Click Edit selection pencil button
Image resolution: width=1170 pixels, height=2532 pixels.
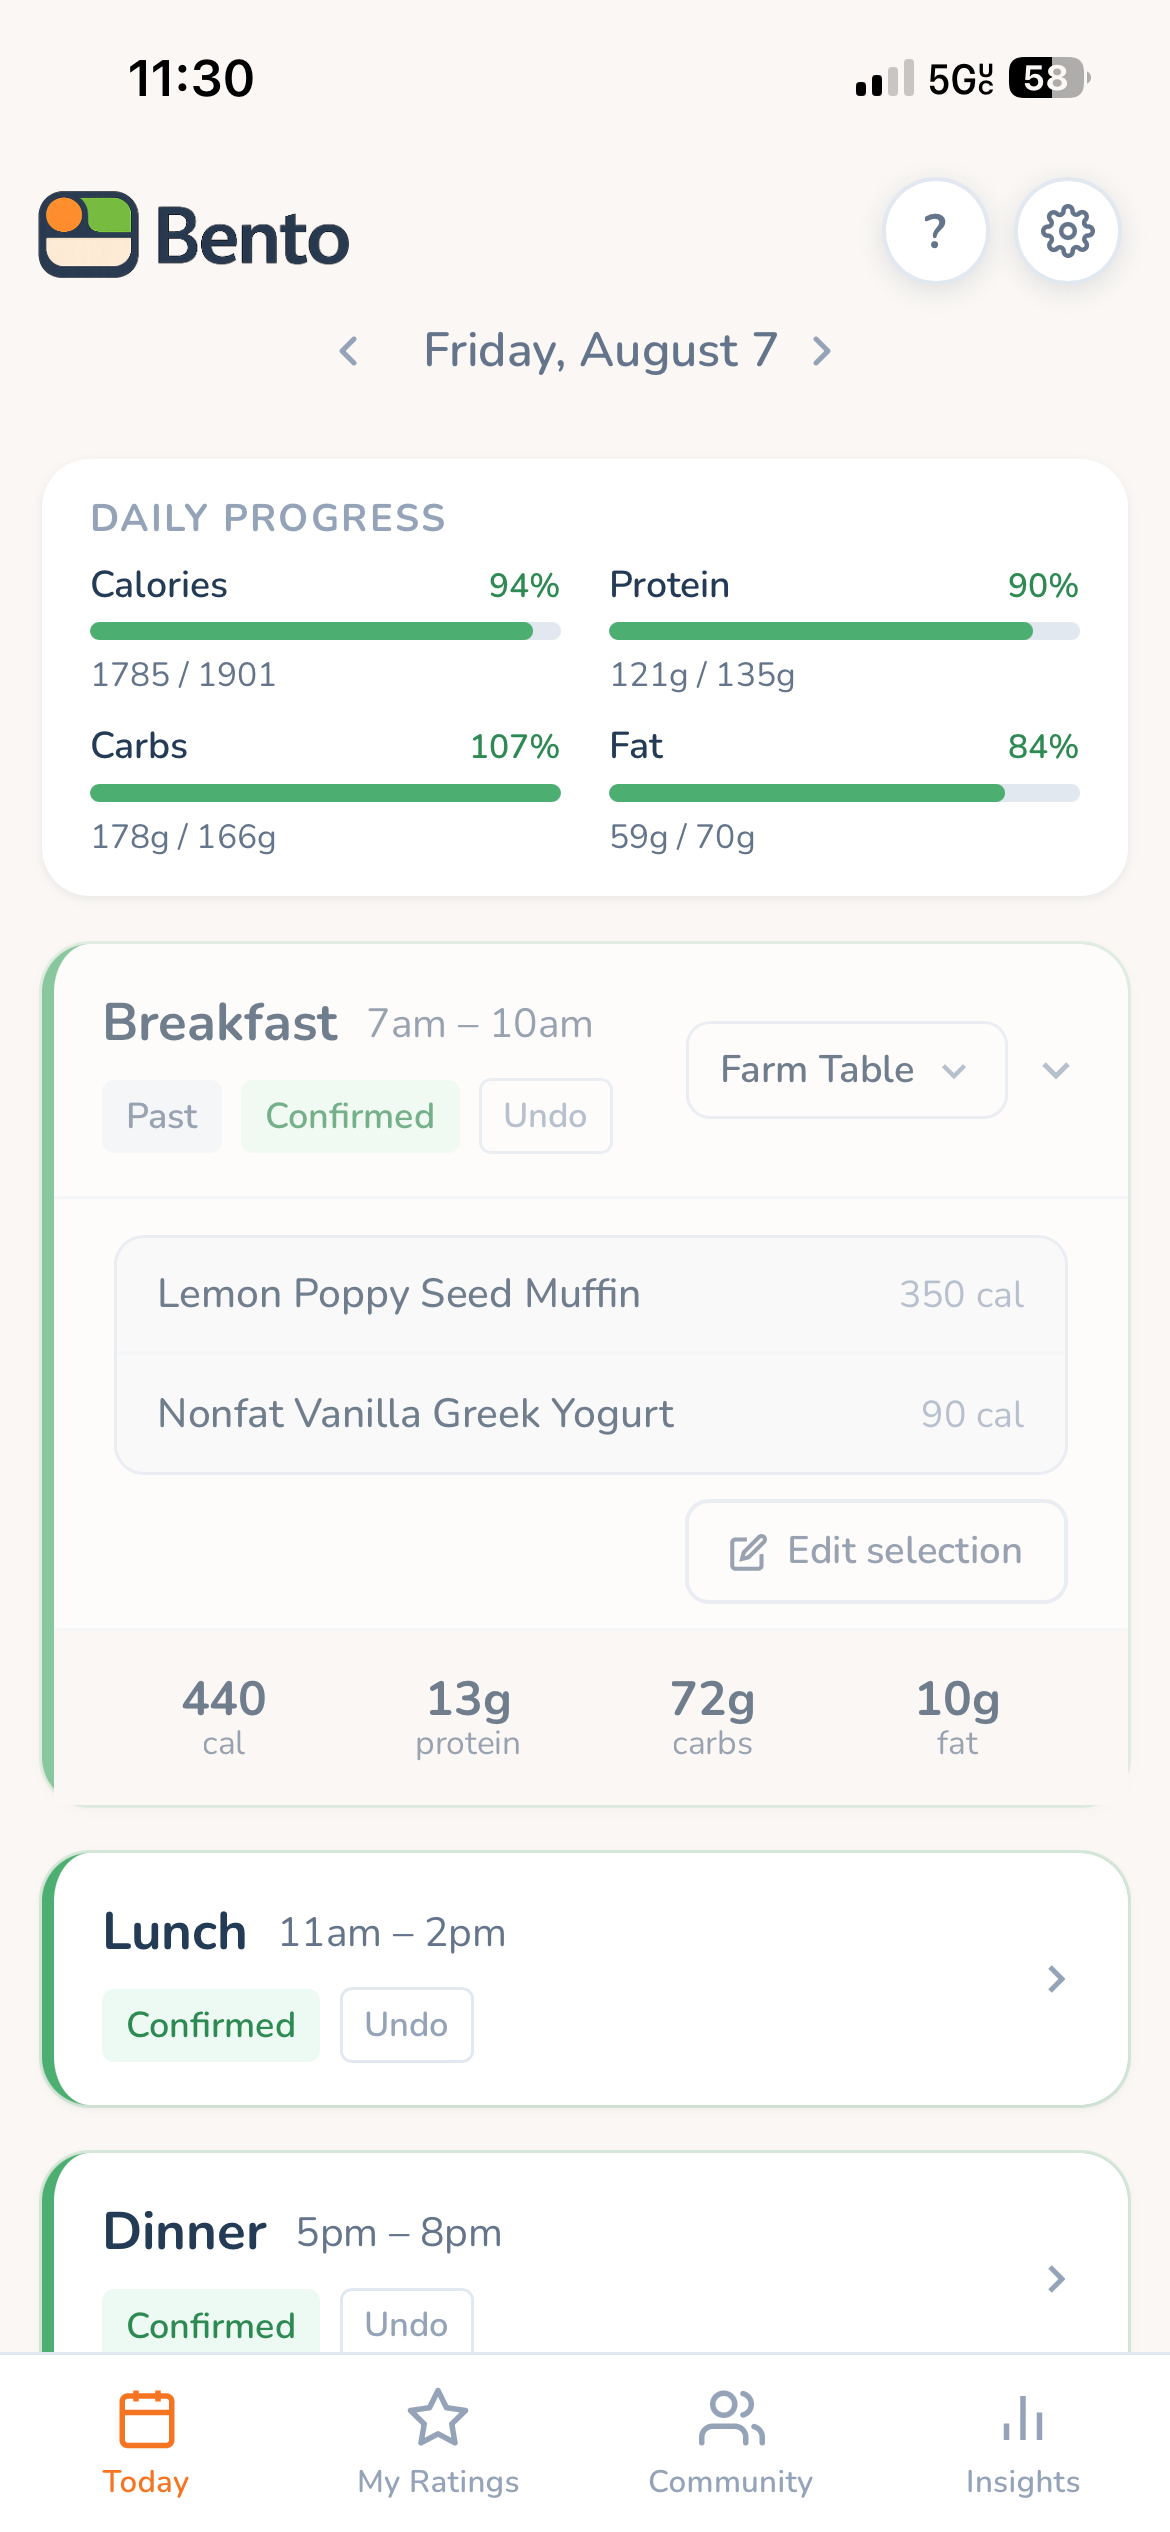pos(876,1551)
